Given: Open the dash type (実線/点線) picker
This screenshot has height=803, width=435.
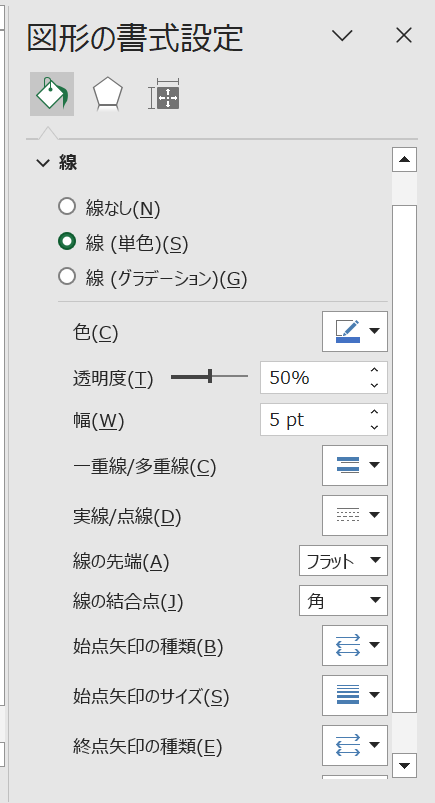Looking at the screenshot, I should [x=355, y=515].
